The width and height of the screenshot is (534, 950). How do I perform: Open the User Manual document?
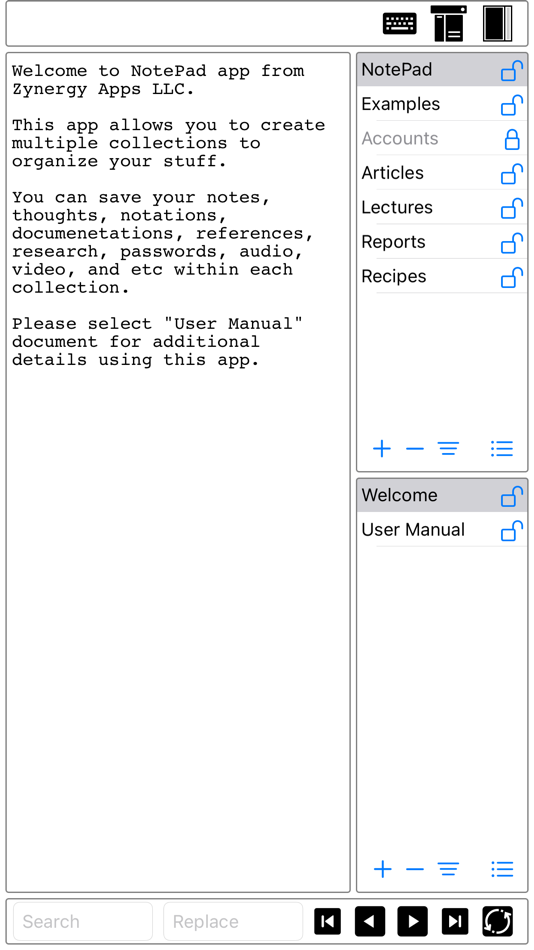click(x=442, y=530)
